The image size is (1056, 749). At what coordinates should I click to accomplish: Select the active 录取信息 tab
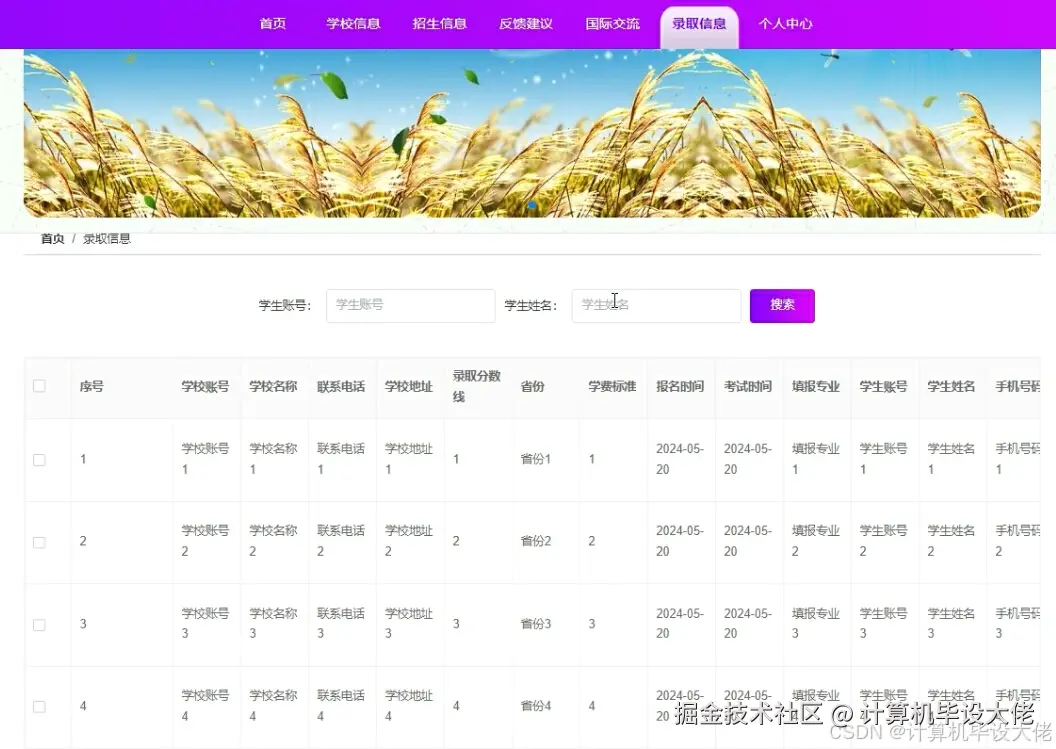pos(699,23)
